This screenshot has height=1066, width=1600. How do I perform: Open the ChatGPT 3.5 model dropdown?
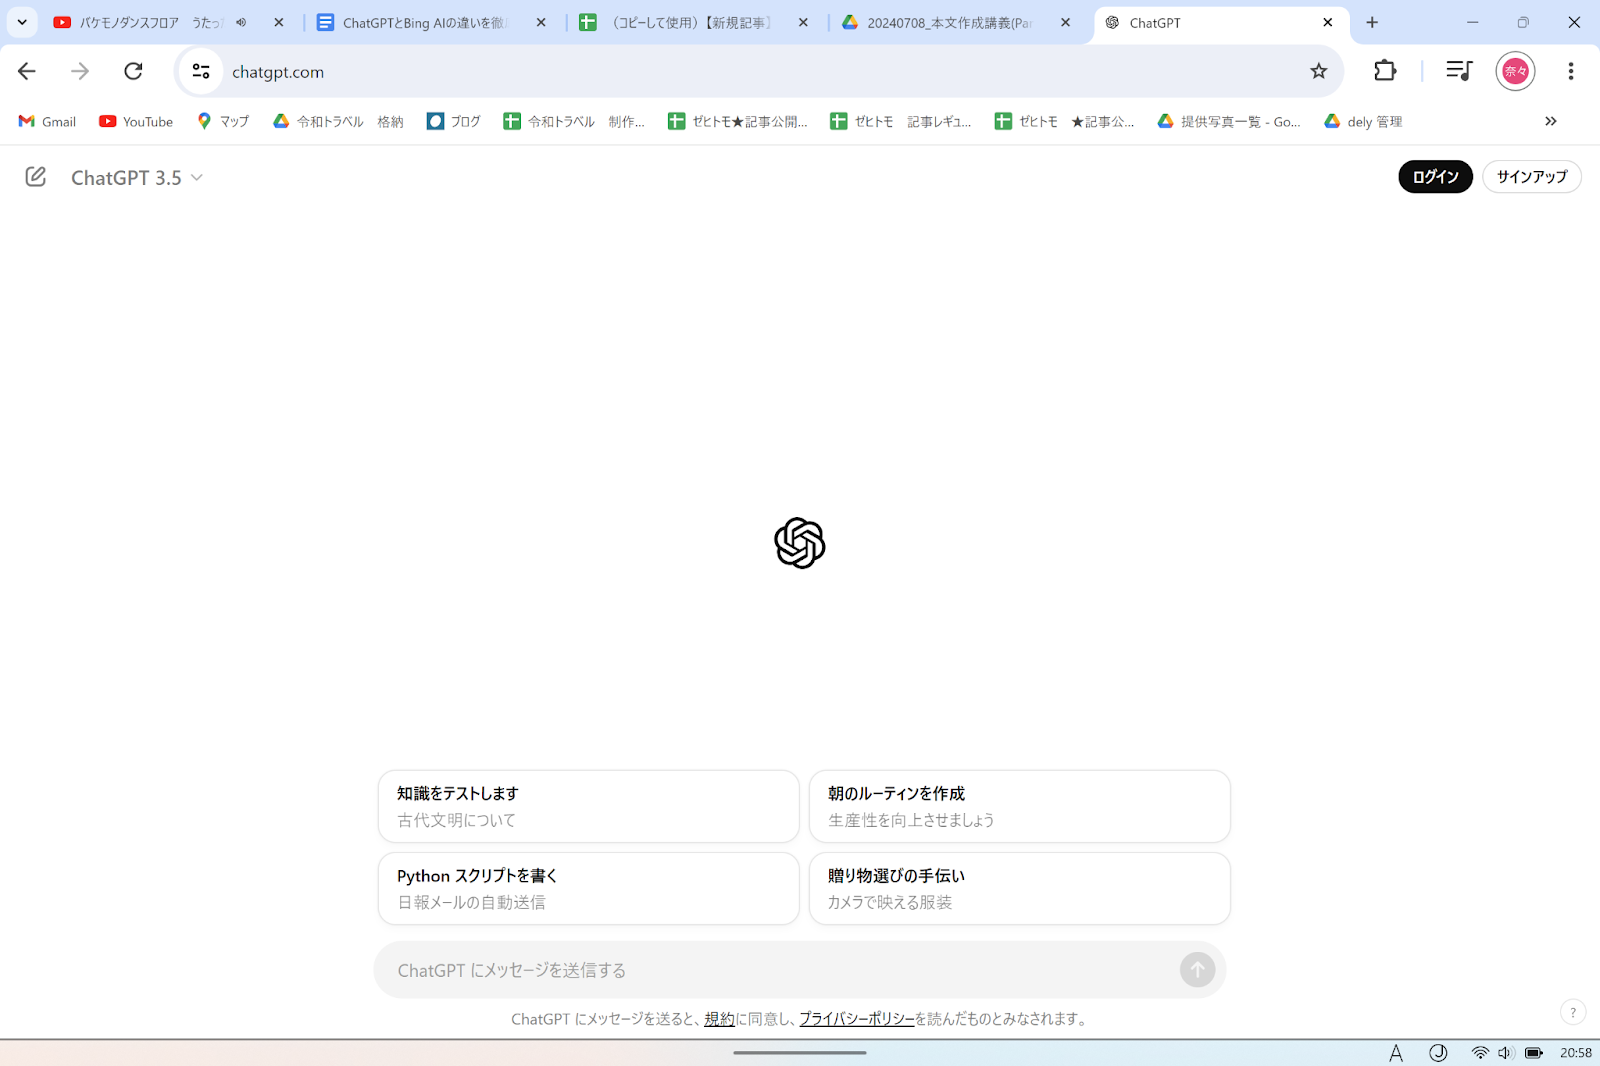[137, 178]
